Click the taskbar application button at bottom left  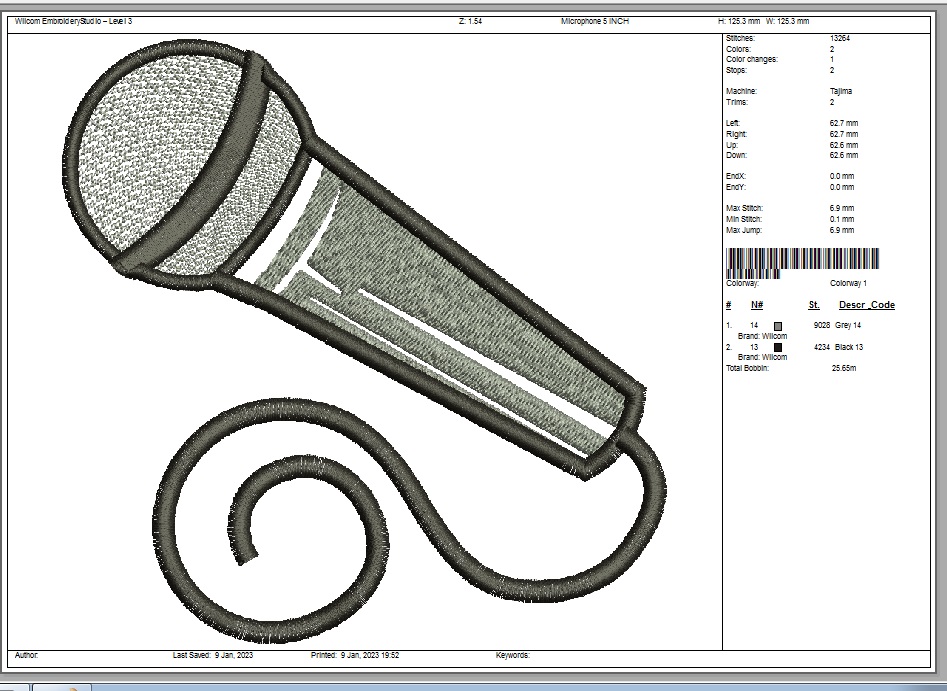tap(62, 687)
